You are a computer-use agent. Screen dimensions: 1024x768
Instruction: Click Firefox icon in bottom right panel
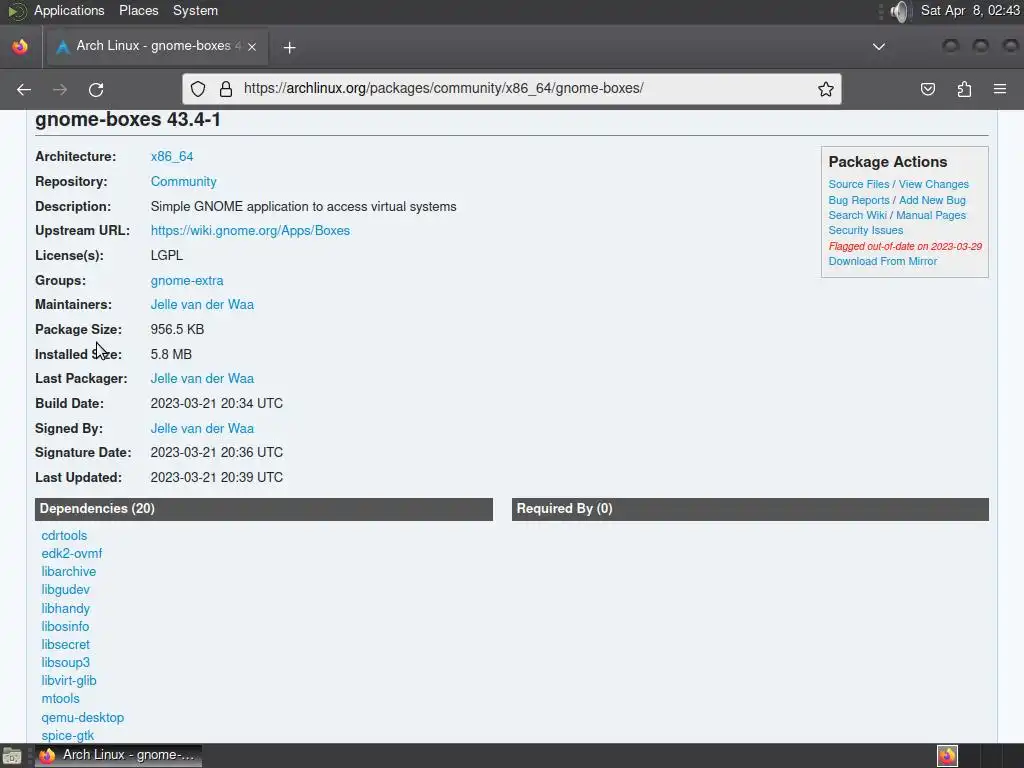[x=947, y=756]
